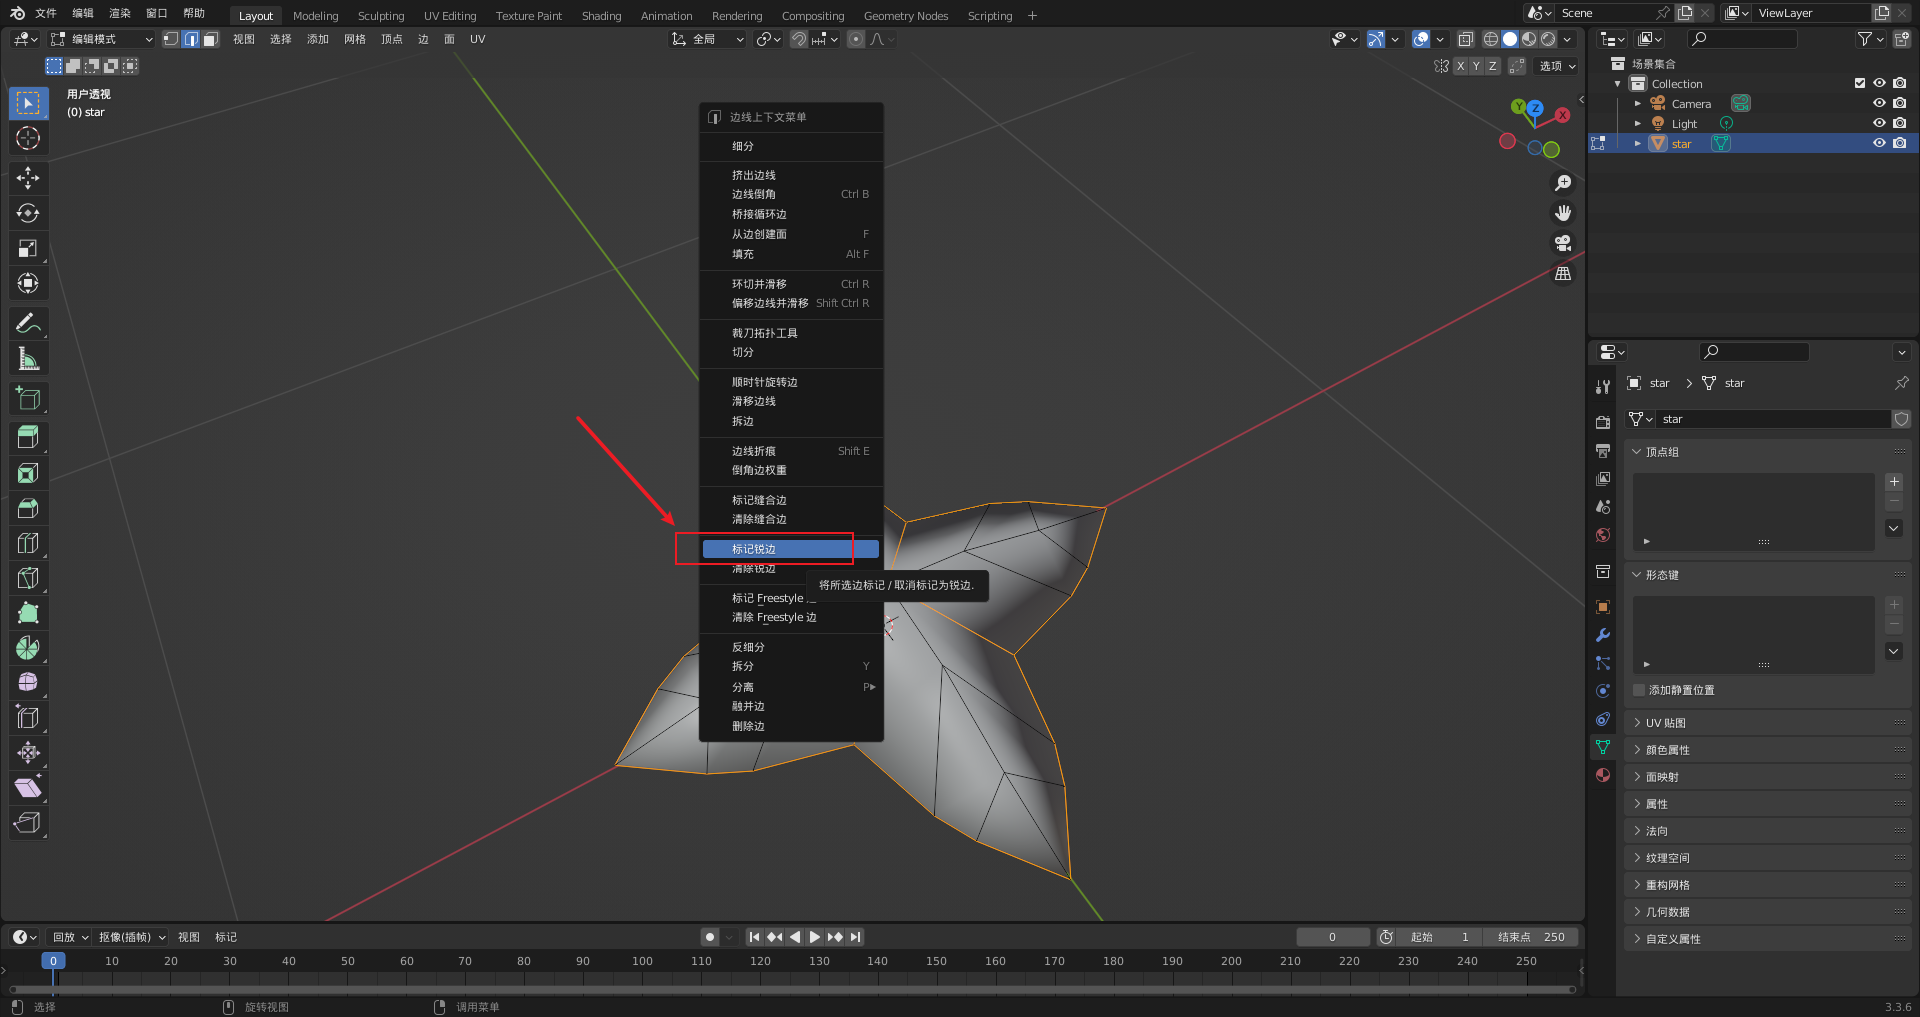Pick the Scale tool
Image resolution: width=1920 pixels, height=1017 pixels.
pos(28,248)
